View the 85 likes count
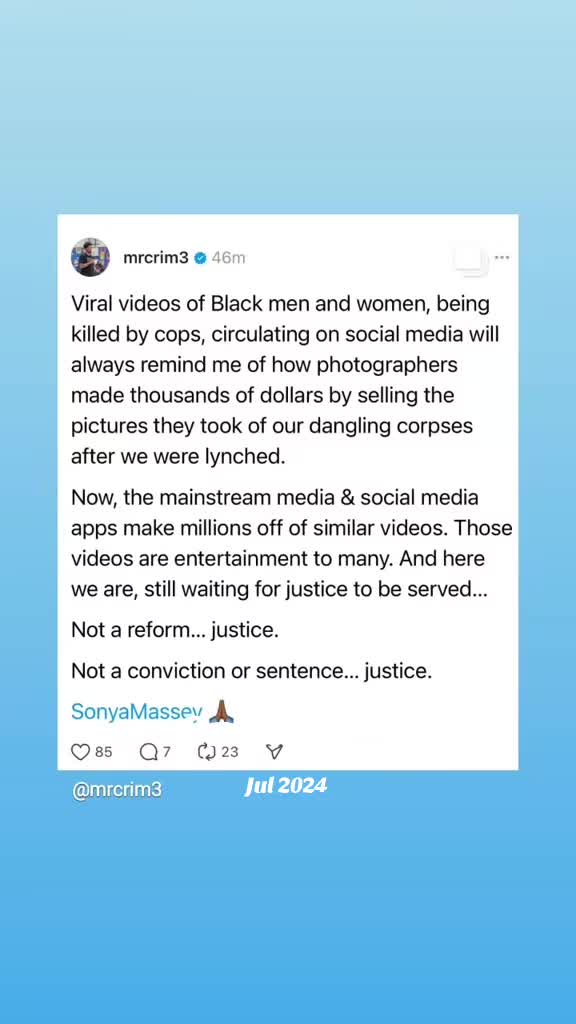The image size is (576, 1024). [104, 752]
